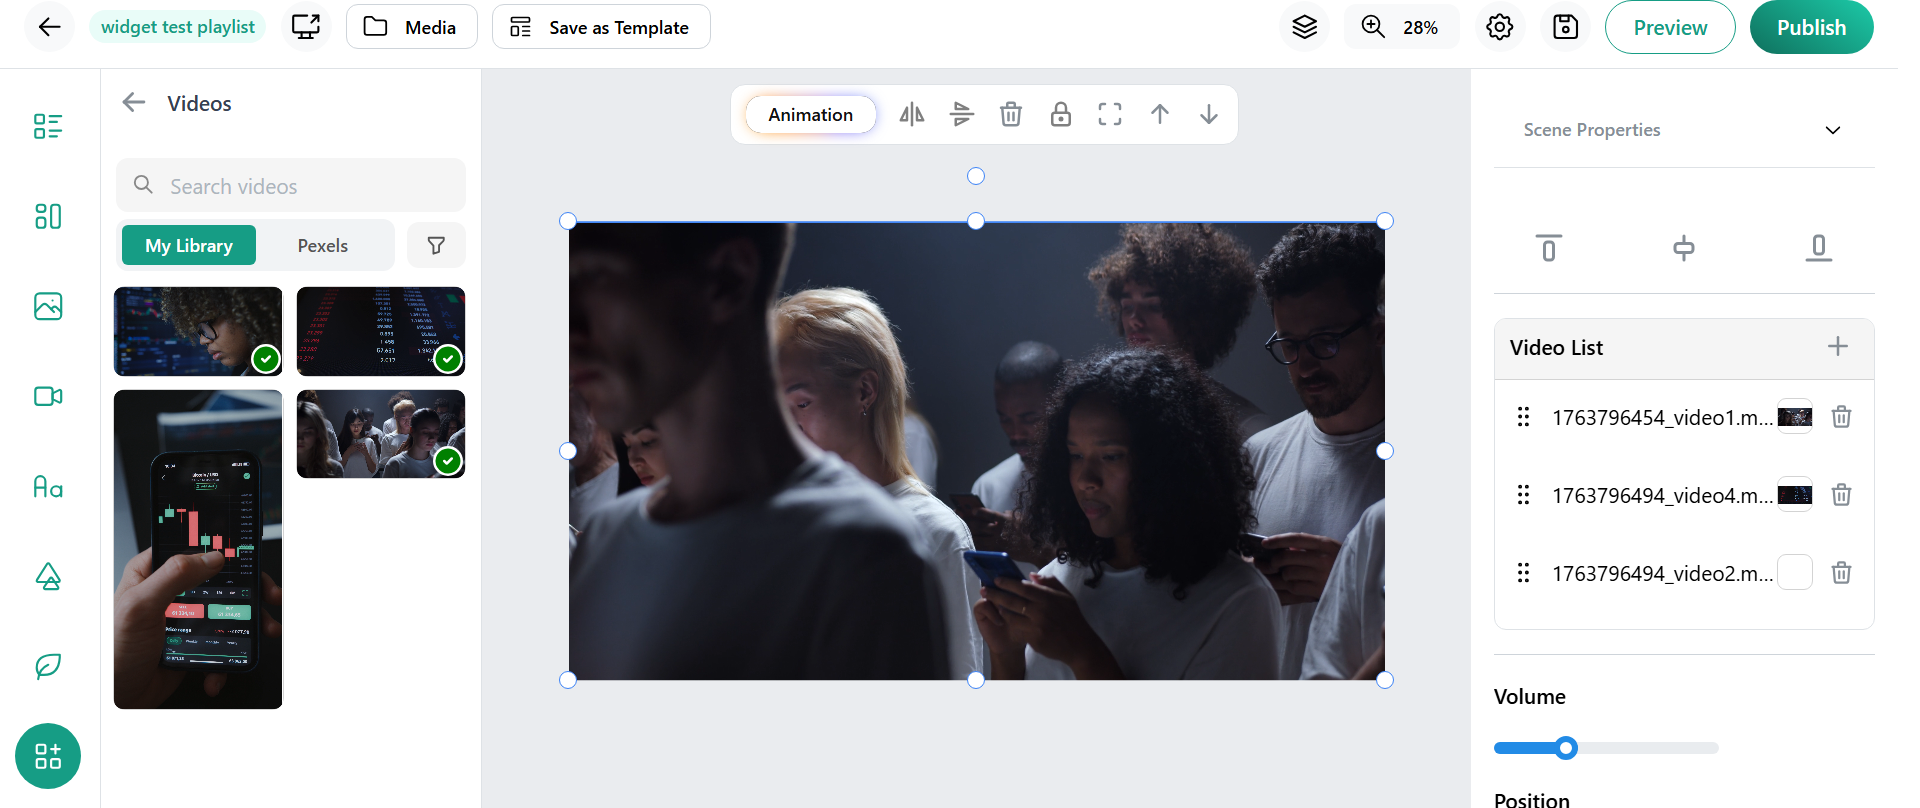The width and height of the screenshot is (1920, 808).
Task: Switch to Pexels tab
Action: point(323,245)
